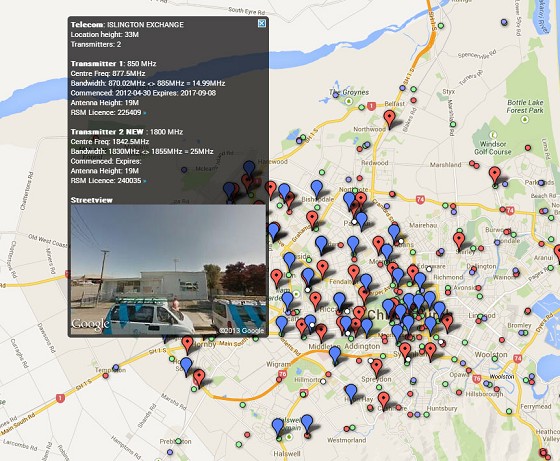Select the blue pin just south of Hornby
This screenshot has width=560, height=461.
click(186, 366)
